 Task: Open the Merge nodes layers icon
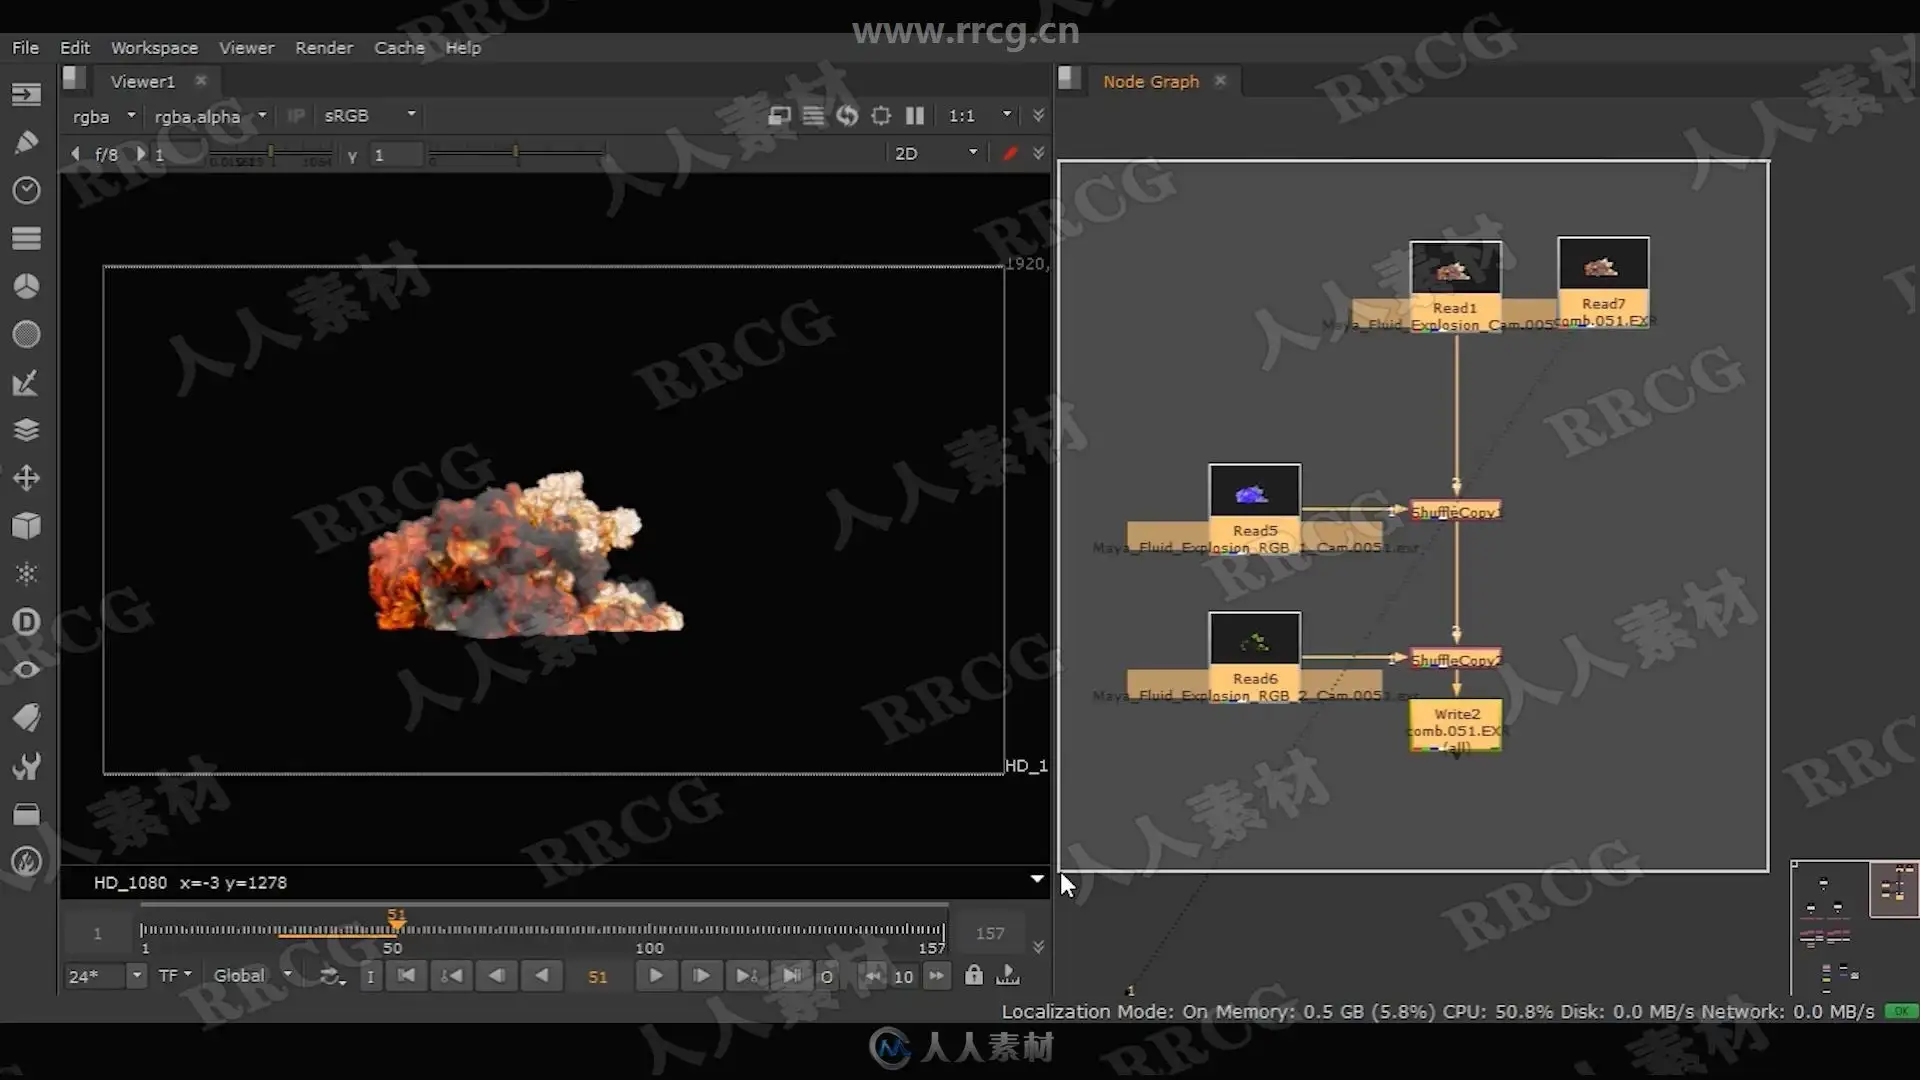pyautogui.click(x=26, y=430)
